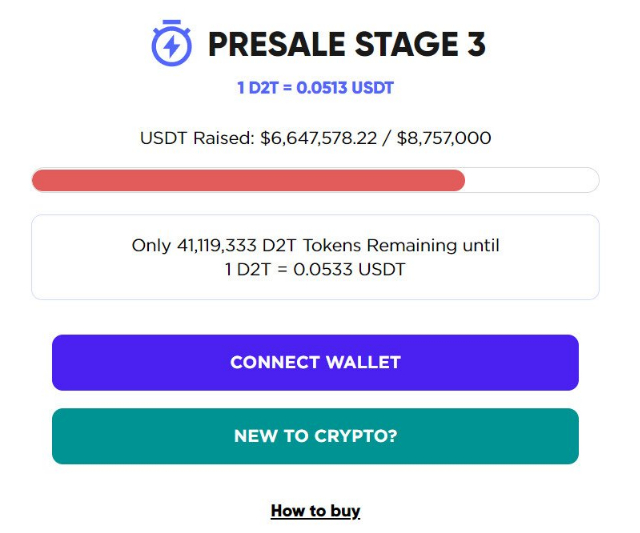Click the tokens remaining info box

tap(315, 257)
